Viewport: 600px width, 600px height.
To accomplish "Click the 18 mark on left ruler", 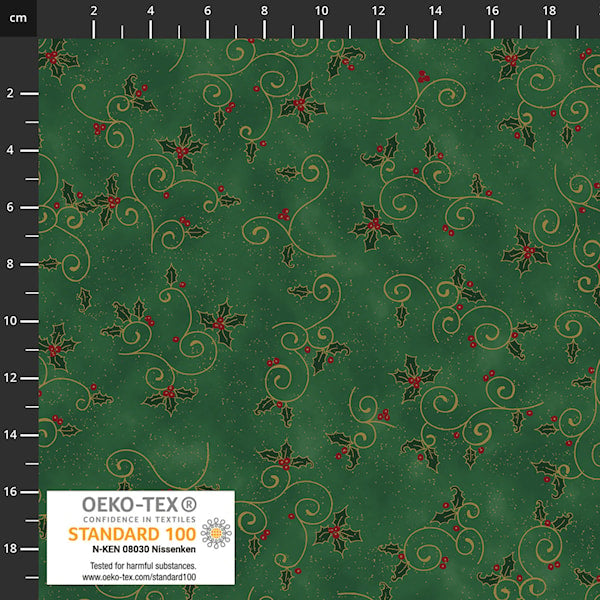I will tap(10, 548).
